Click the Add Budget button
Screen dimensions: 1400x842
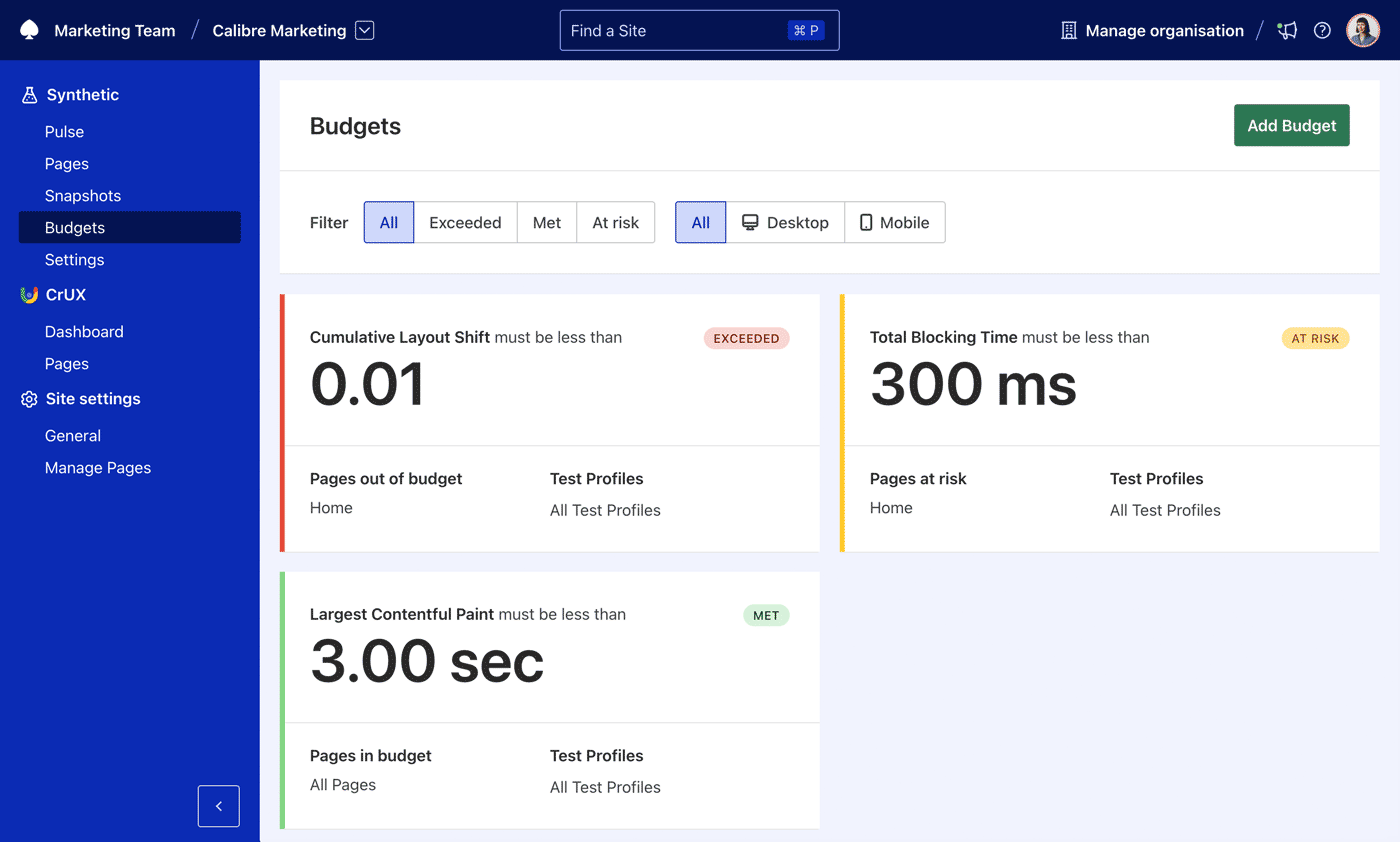pyautogui.click(x=1291, y=125)
